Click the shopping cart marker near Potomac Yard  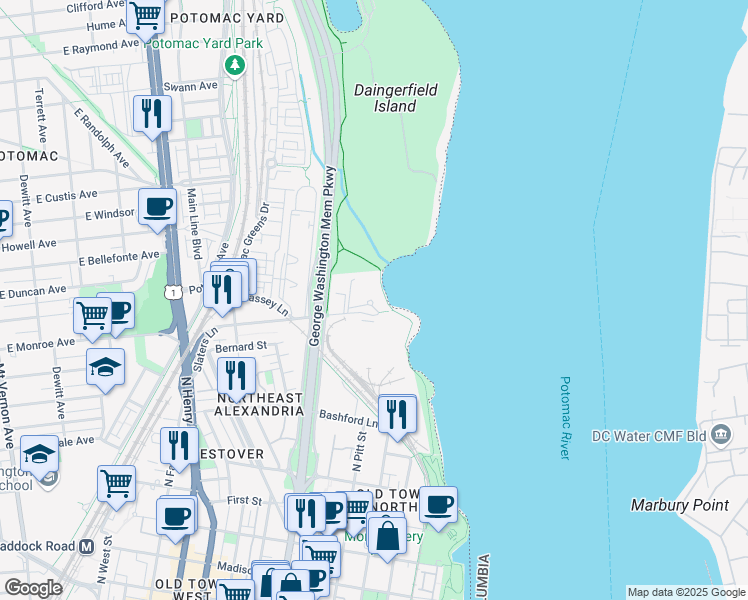click(x=145, y=19)
